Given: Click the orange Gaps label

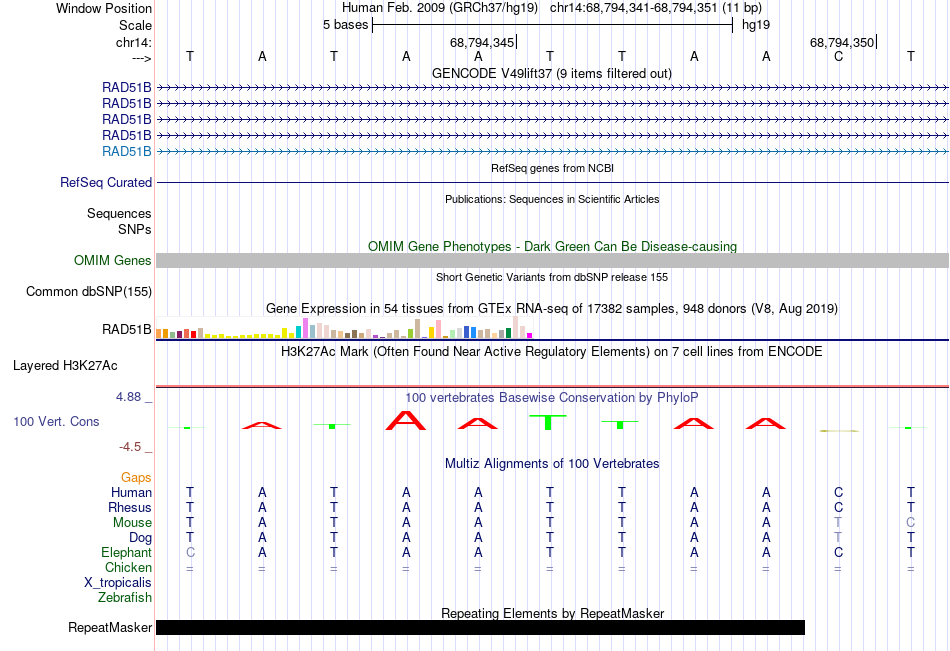Looking at the screenshot, I should click(136, 478).
